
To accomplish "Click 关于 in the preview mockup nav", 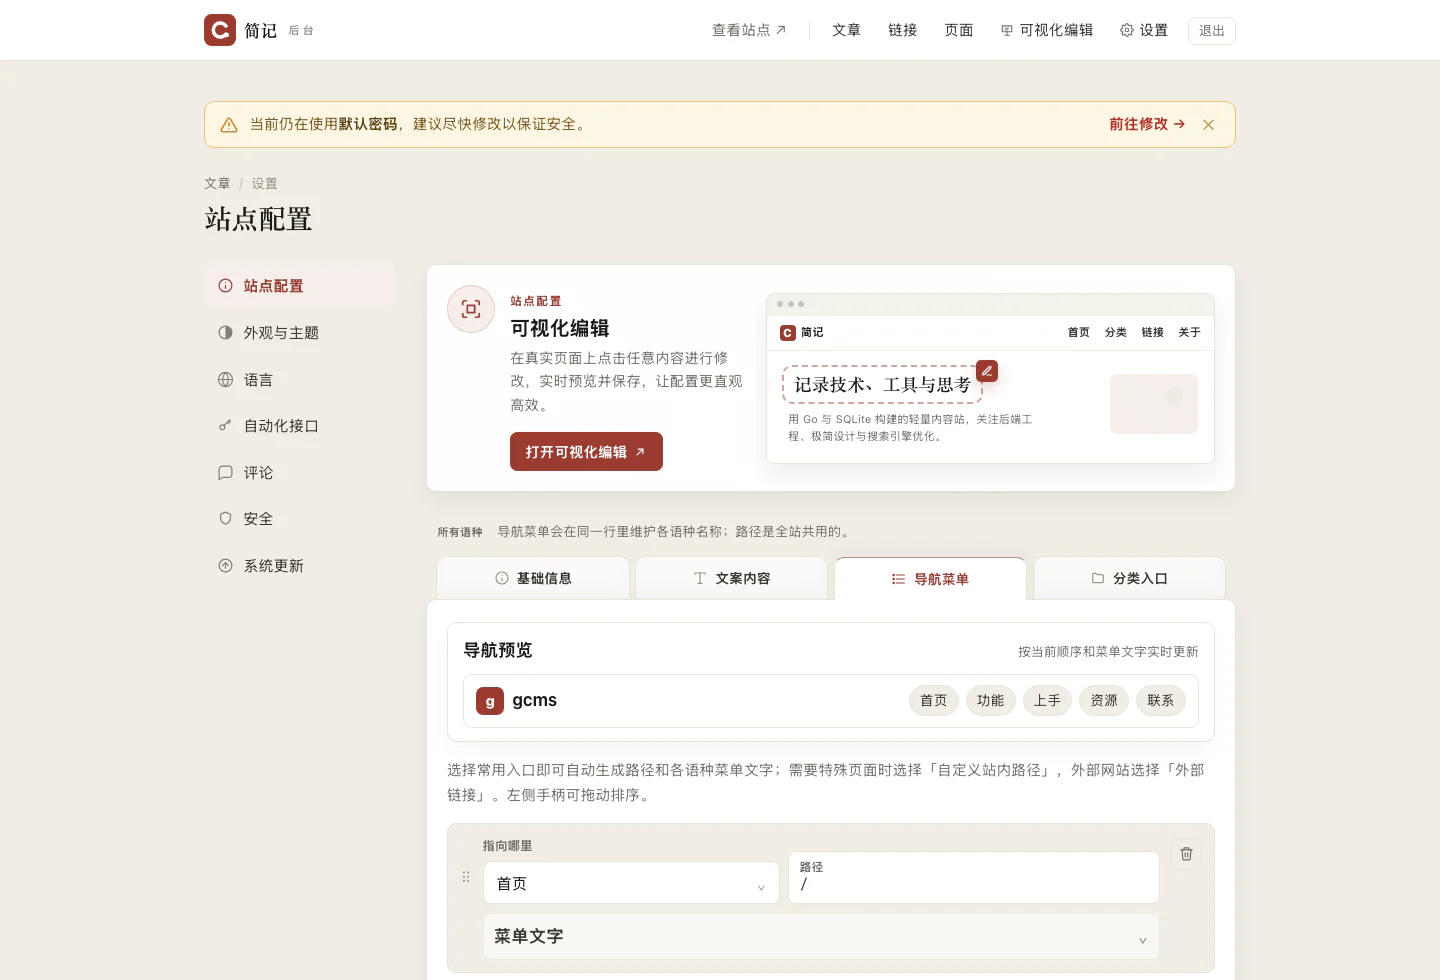I will 1189,332.
